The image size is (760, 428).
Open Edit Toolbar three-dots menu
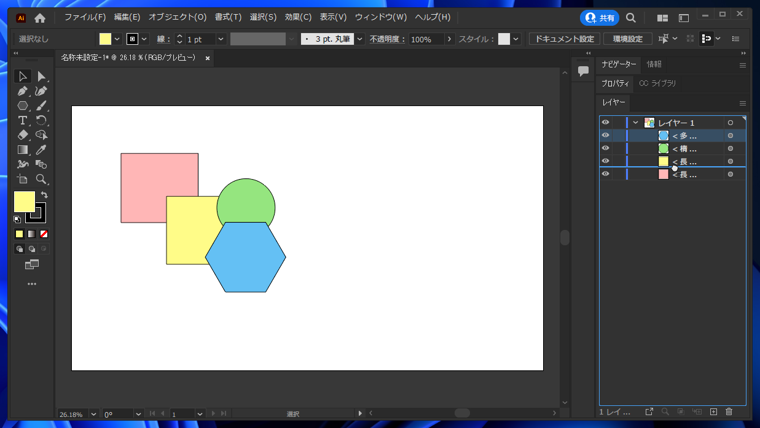point(32,284)
